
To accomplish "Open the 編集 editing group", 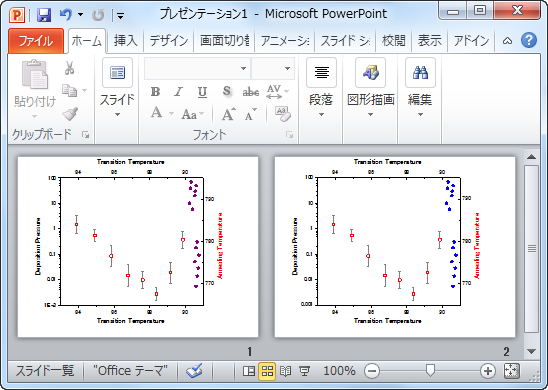I will coord(420,88).
